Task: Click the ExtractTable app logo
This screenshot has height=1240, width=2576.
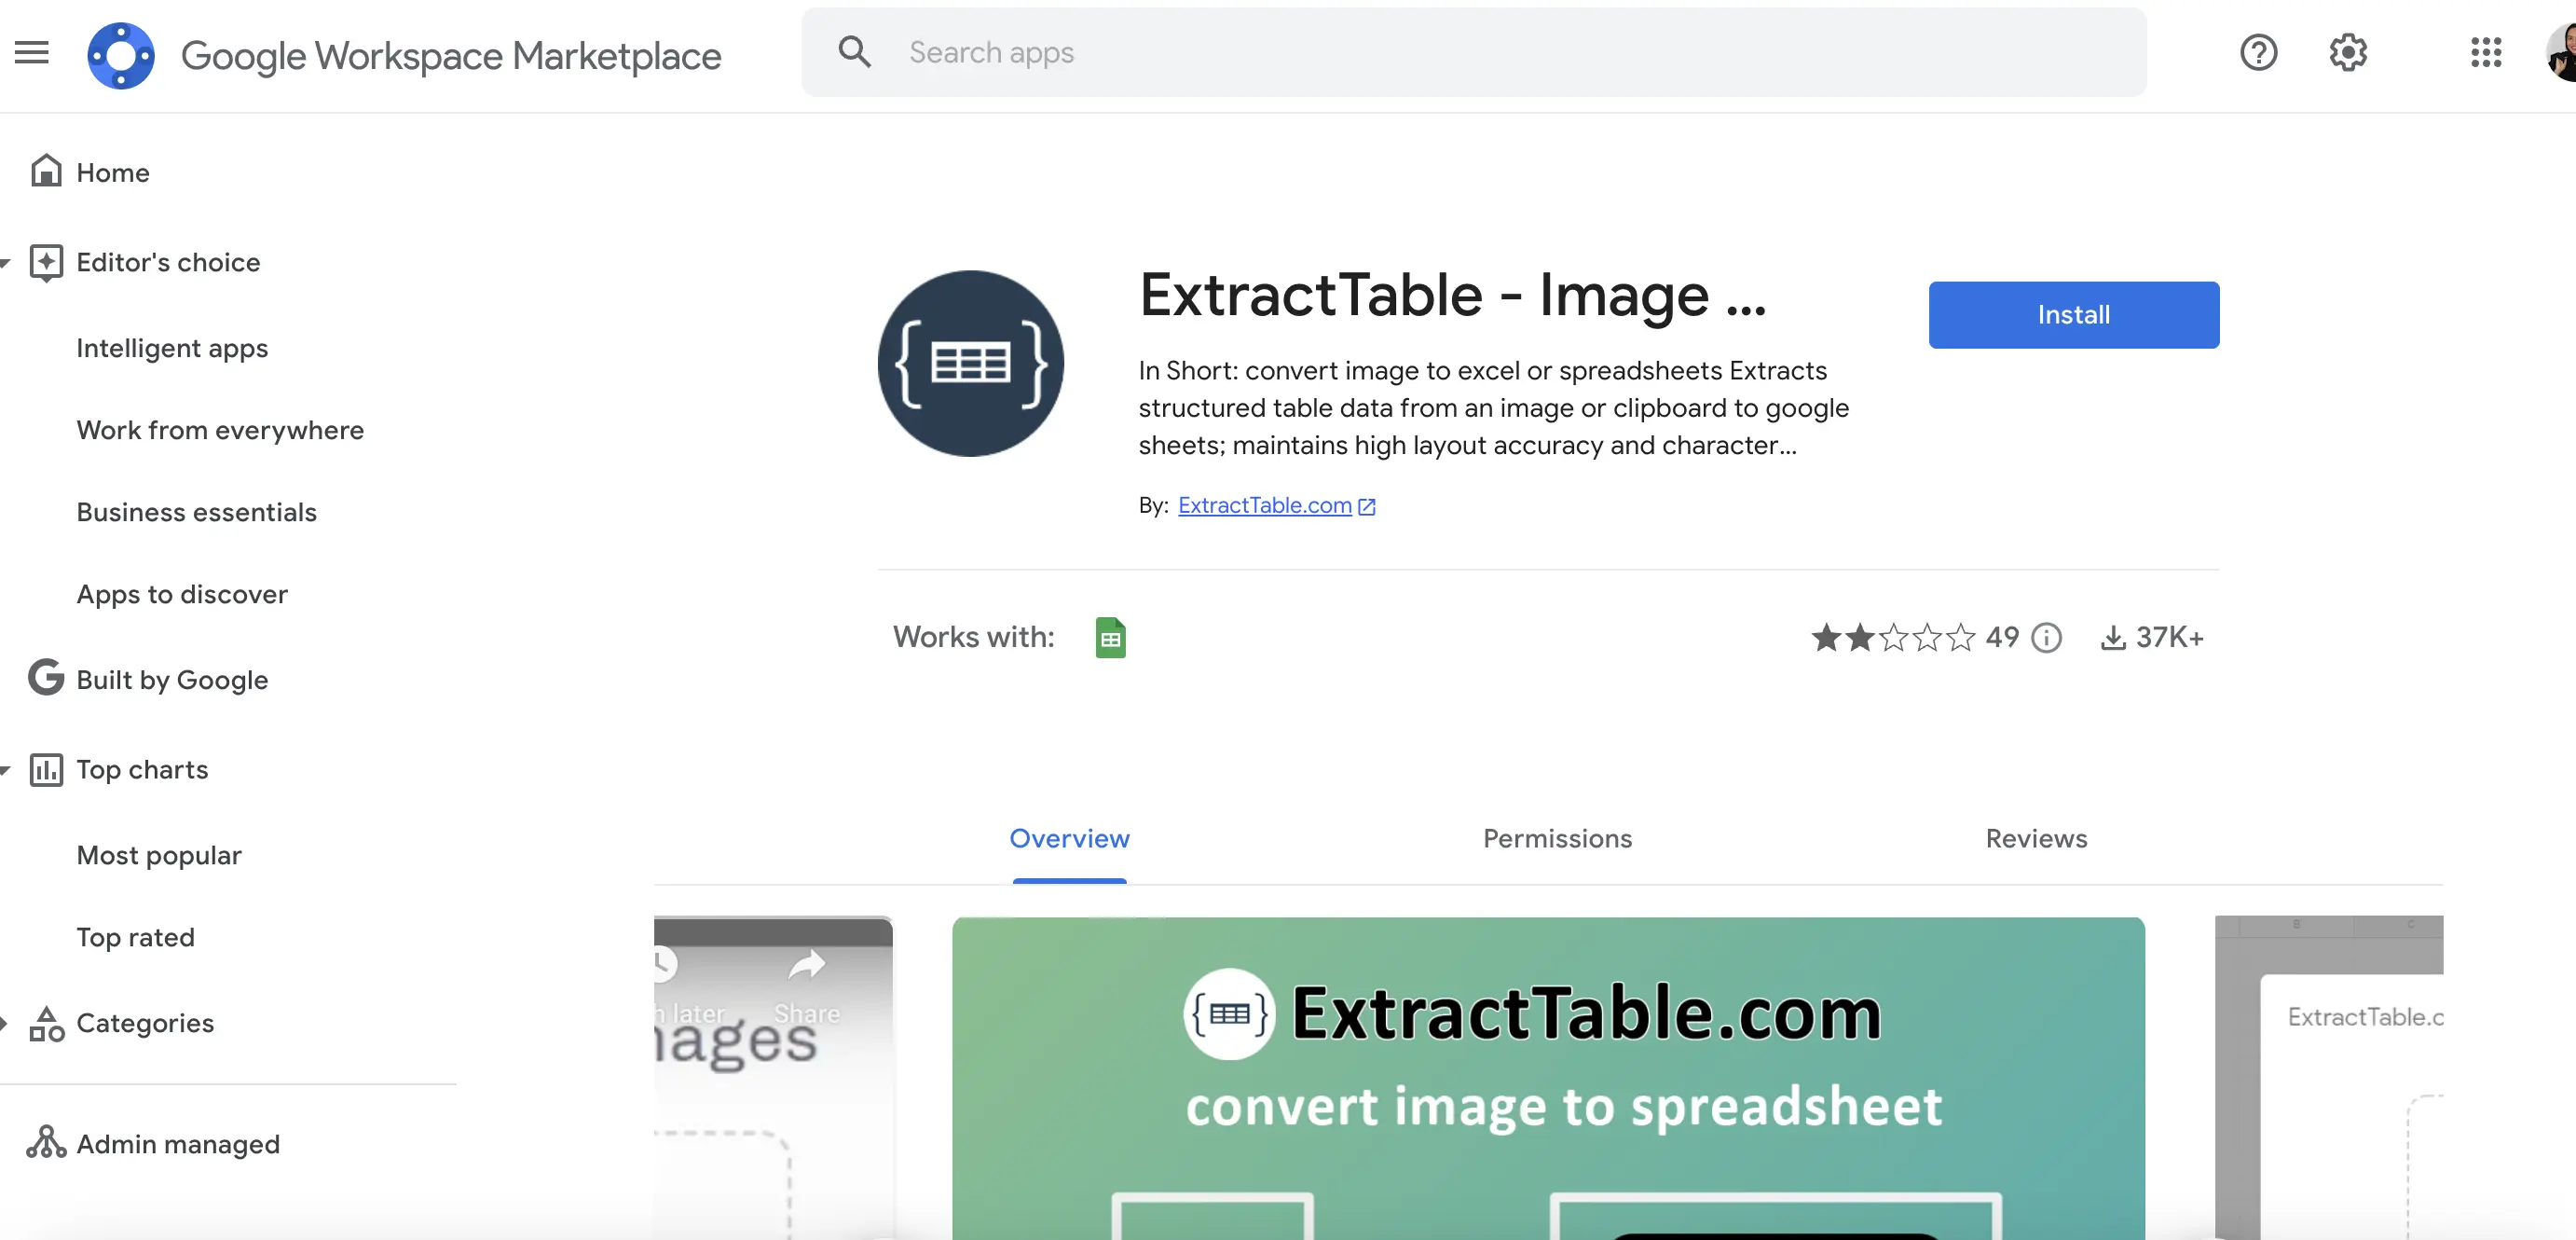Action: pos(970,363)
